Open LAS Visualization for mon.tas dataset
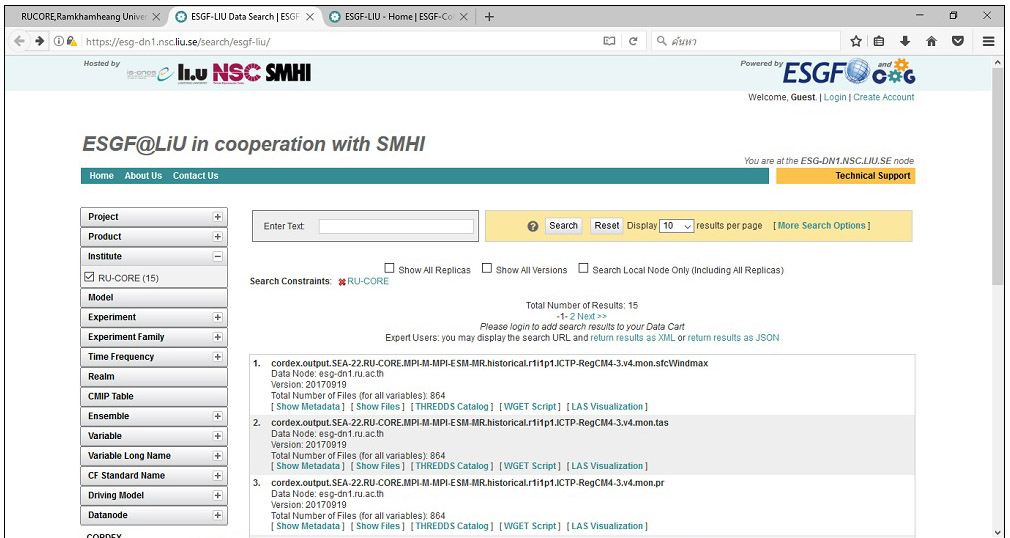The width and height of the screenshot is (1010, 538). (x=607, y=466)
